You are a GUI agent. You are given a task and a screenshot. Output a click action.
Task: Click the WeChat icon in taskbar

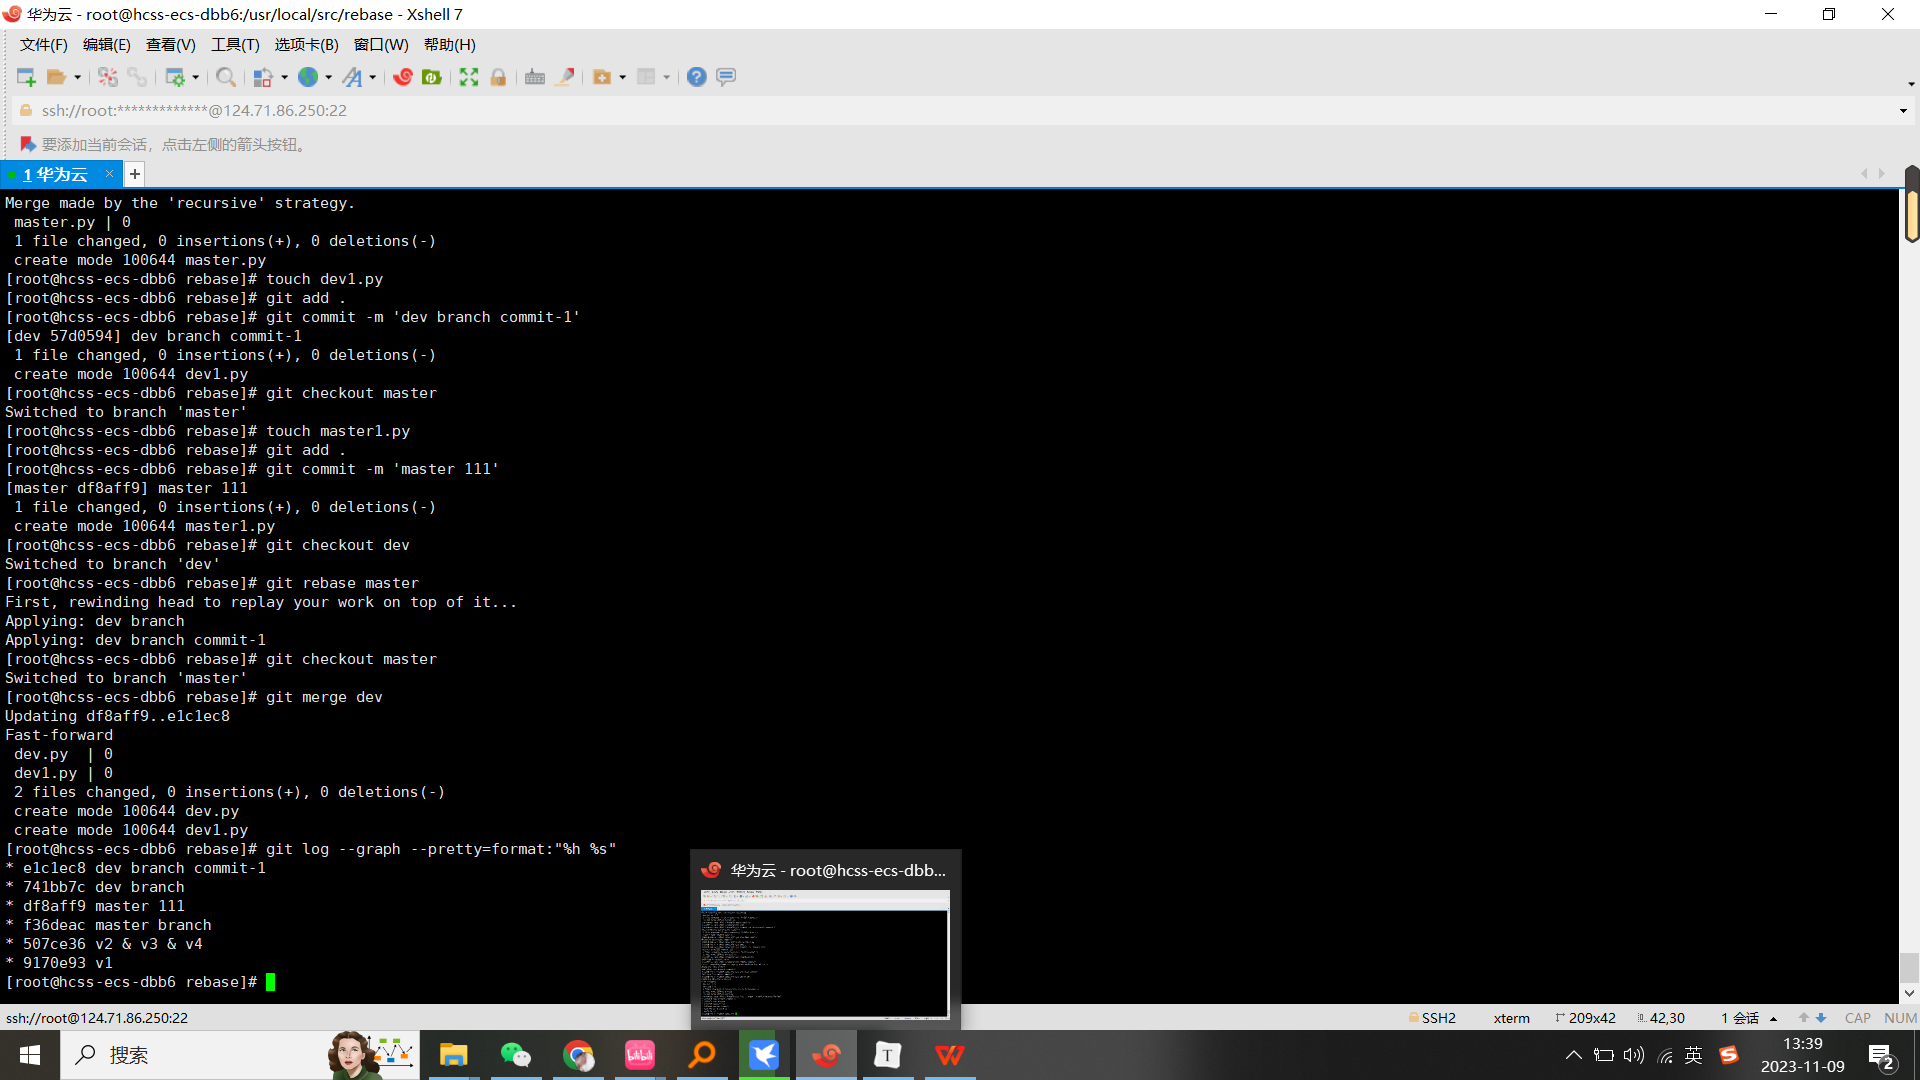point(516,1054)
